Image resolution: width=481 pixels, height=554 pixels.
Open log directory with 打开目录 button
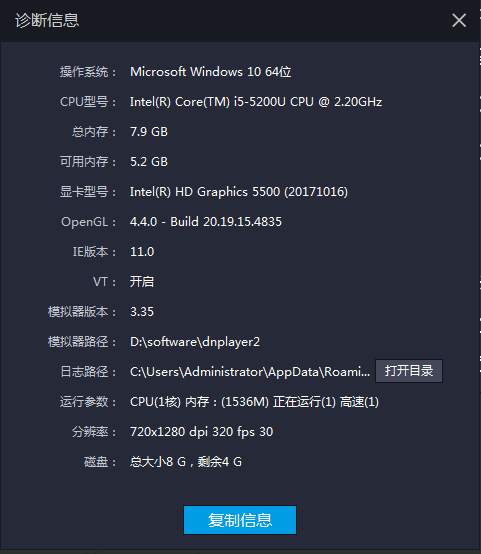(x=409, y=371)
